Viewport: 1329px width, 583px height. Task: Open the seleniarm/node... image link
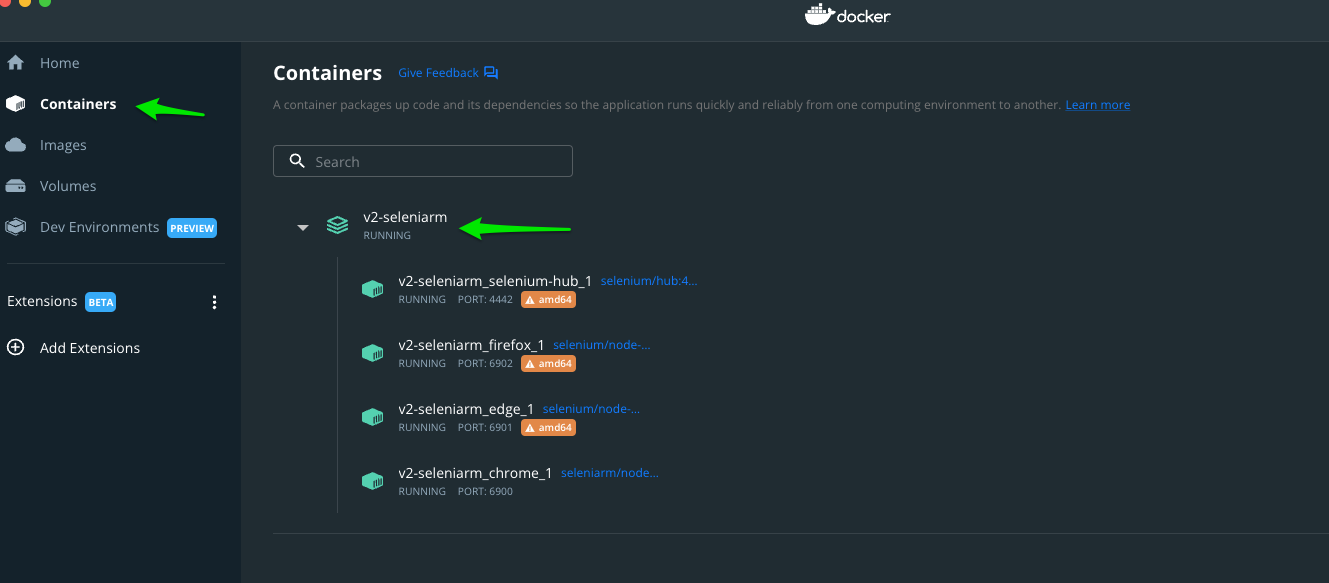[610, 473]
